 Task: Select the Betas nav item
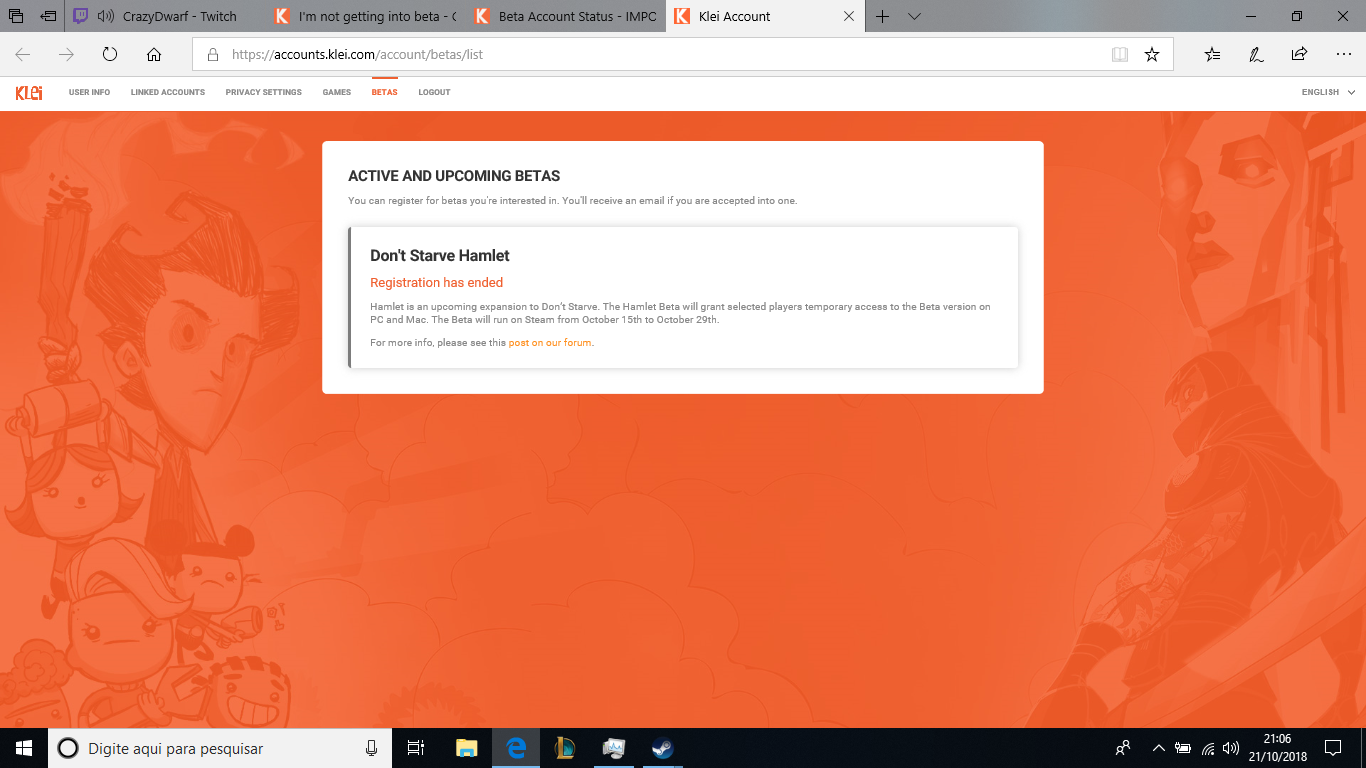point(384,92)
